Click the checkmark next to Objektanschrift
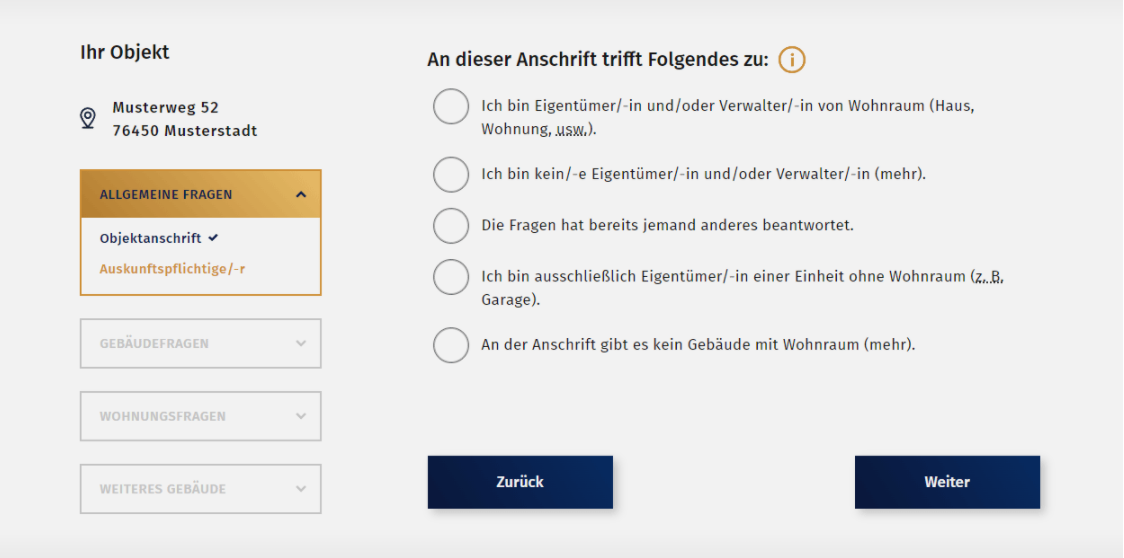Viewport: 1124px width, 558px height. pos(214,238)
